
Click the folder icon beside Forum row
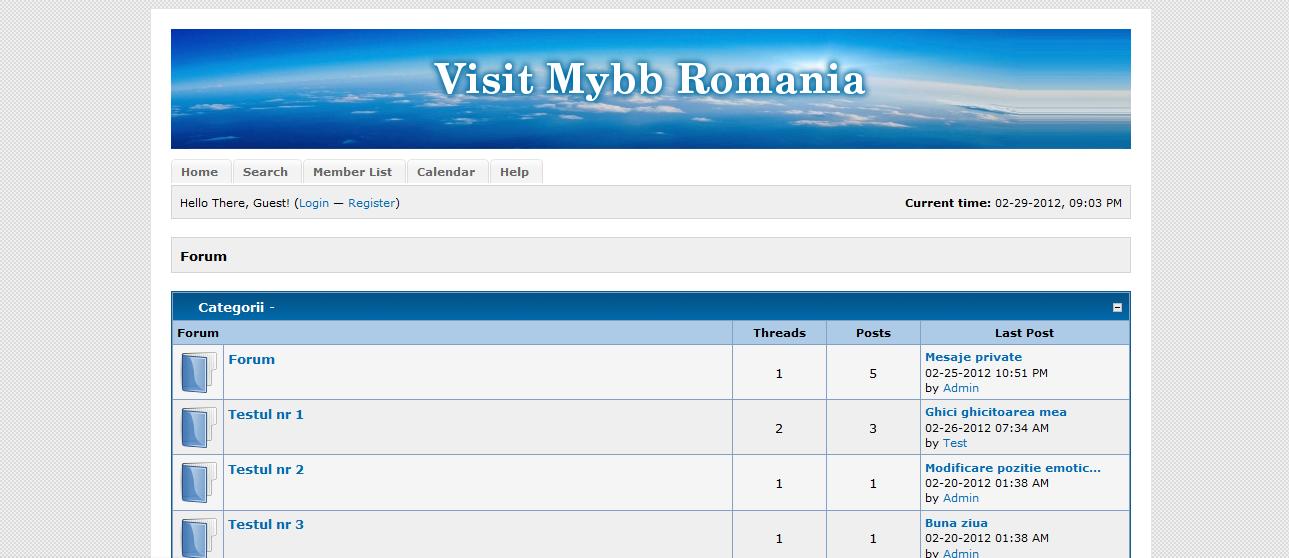point(198,373)
